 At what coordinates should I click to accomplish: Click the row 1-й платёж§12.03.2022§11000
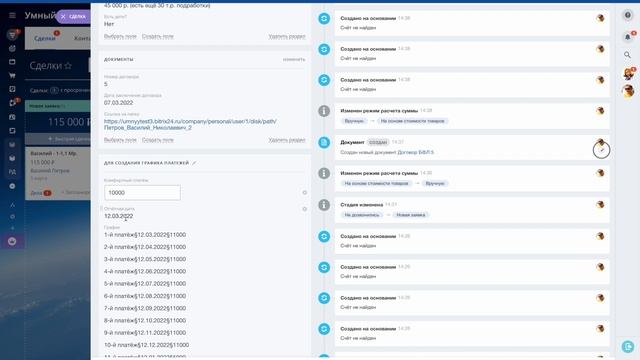pos(145,235)
